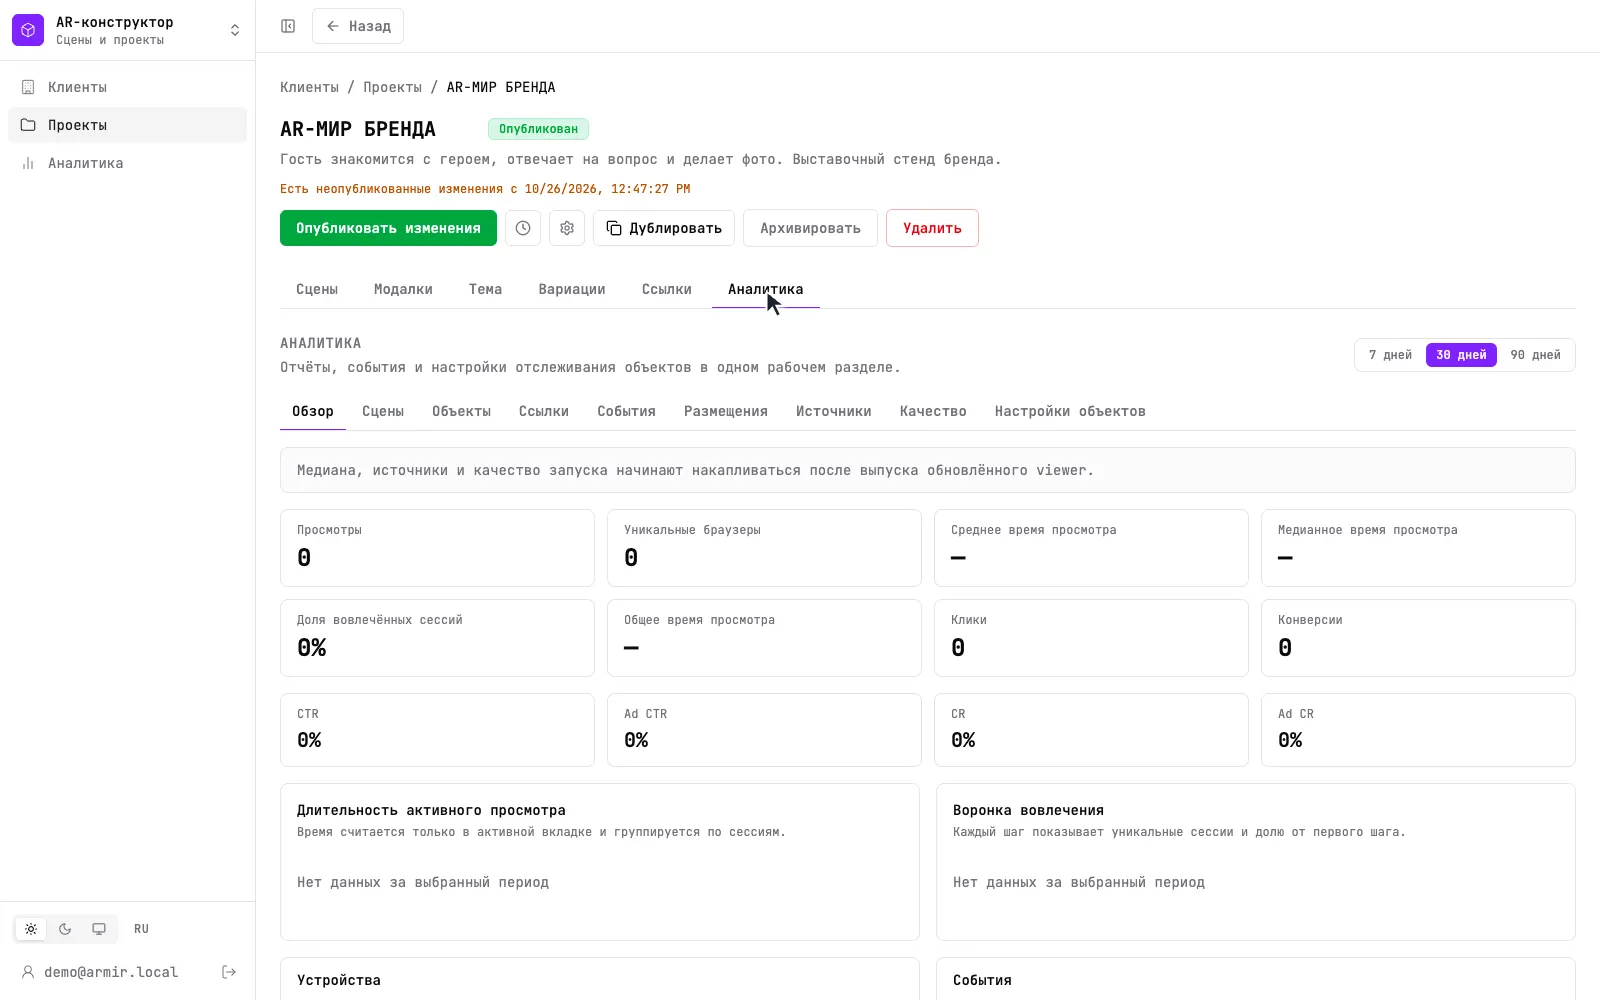Toggle the sidebar panel icon
Screen dimensions: 1600x1000
[x=288, y=26]
